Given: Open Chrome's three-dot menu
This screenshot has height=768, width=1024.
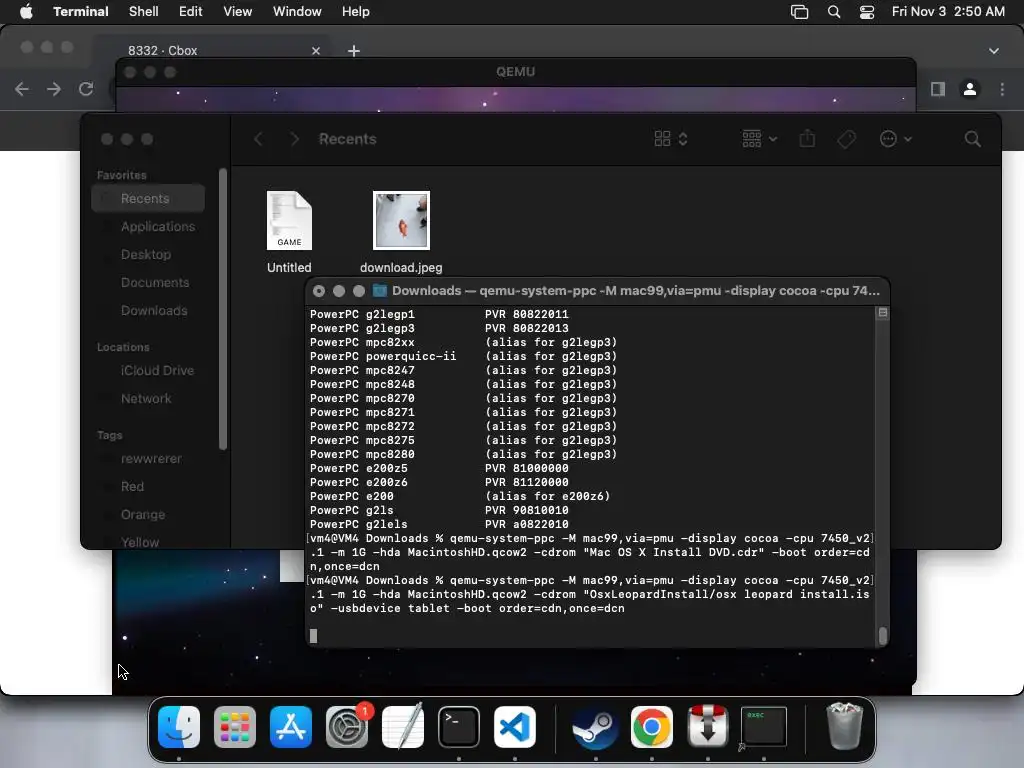Looking at the screenshot, I should pos(1002,89).
